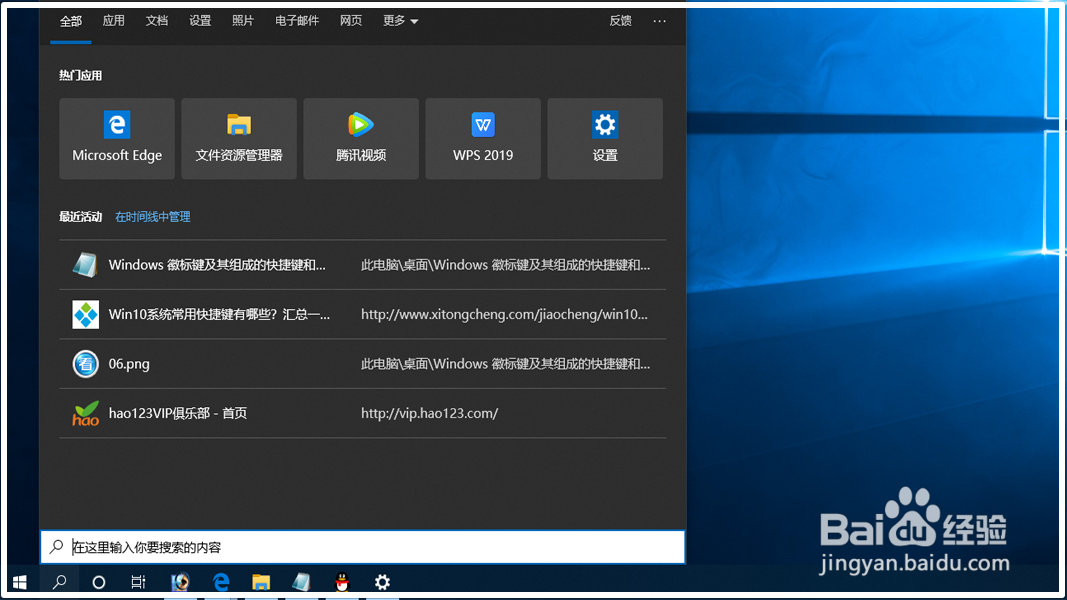Switch to the 电子邮件 tab
The image size is (1067, 600).
pos(297,21)
